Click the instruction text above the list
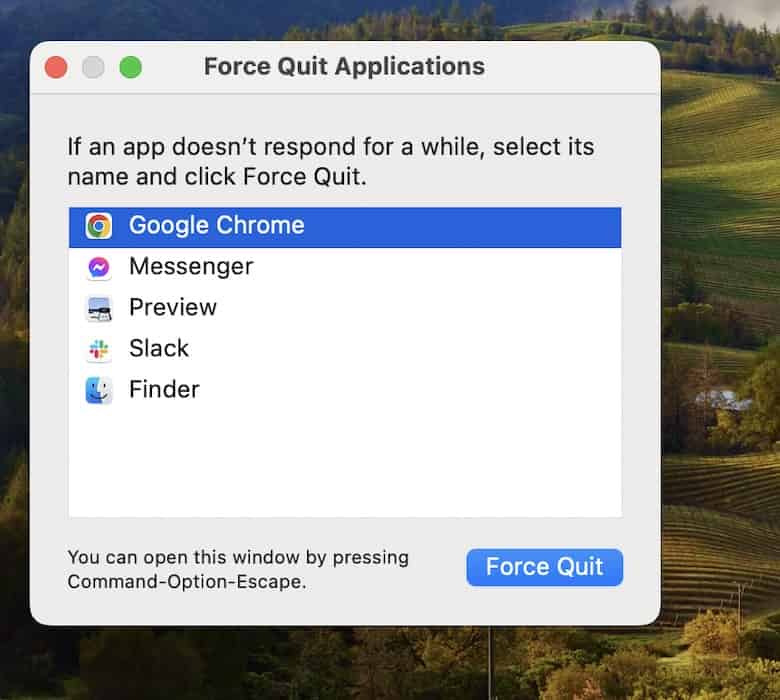 click(x=330, y=161)
